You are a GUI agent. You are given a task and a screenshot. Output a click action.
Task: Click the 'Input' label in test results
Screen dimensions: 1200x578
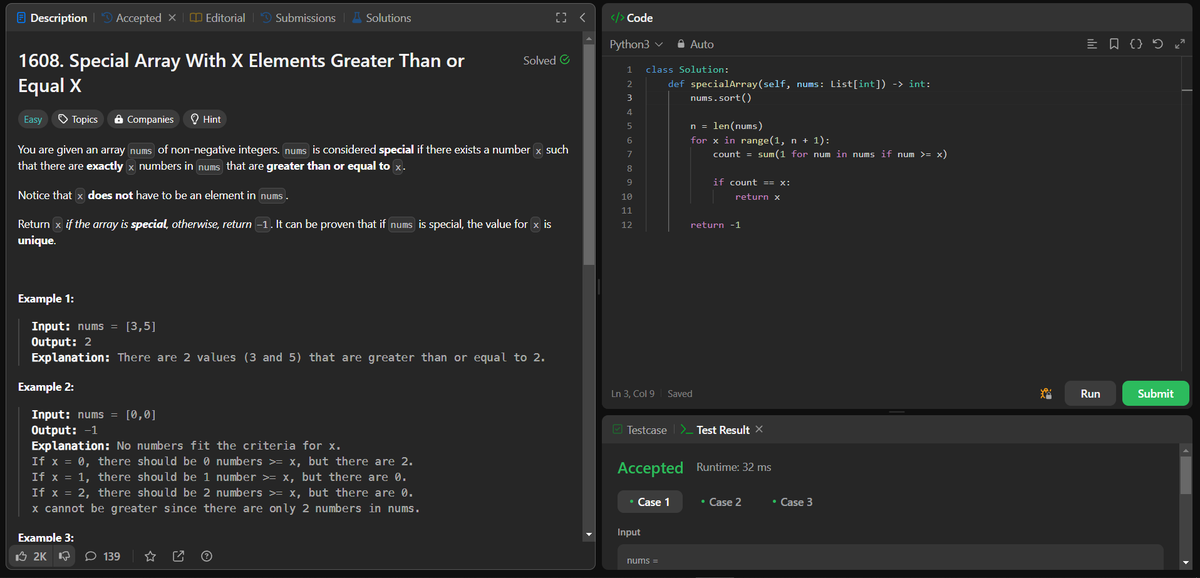click(629, 532)
